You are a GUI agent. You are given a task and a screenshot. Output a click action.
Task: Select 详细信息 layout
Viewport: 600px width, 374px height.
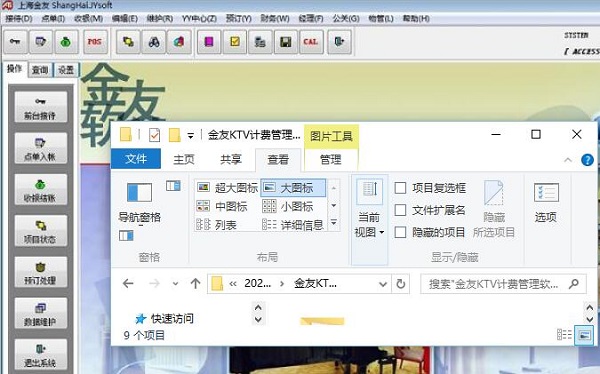[293, 225]
